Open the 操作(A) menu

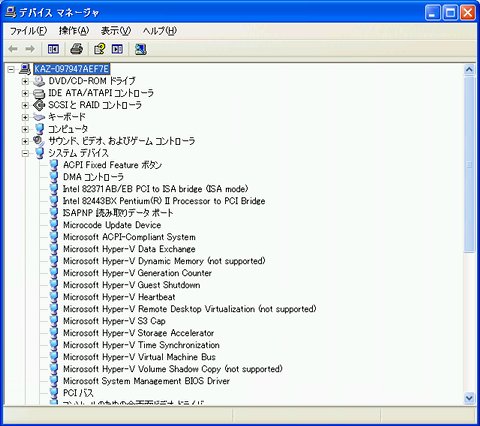point(74,31)
